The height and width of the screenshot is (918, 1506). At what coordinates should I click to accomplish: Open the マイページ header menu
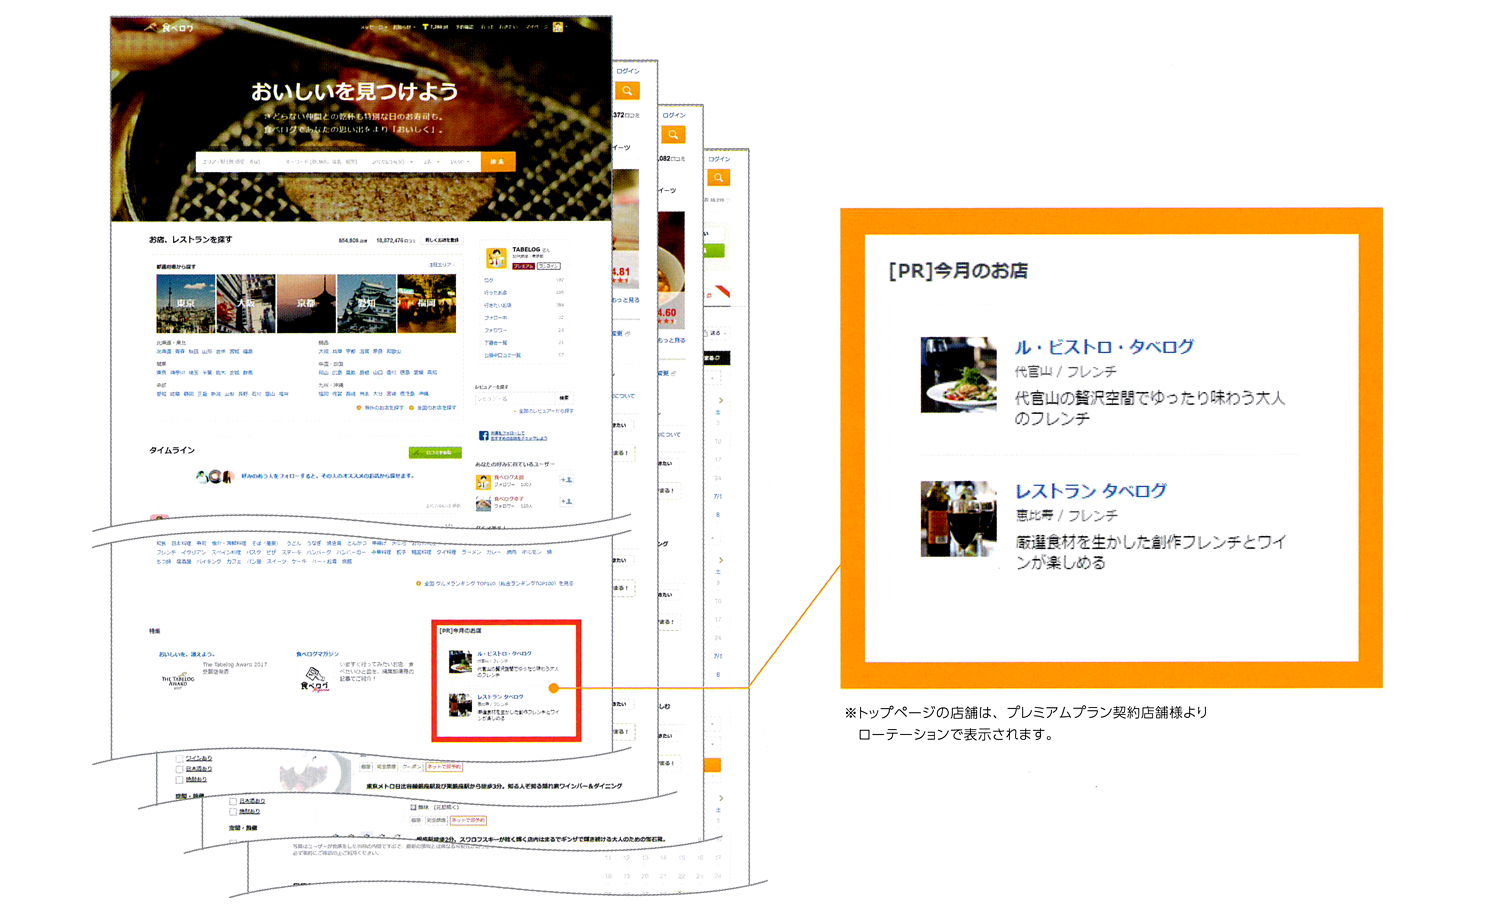pyautogui.click(x=537, y=27)
